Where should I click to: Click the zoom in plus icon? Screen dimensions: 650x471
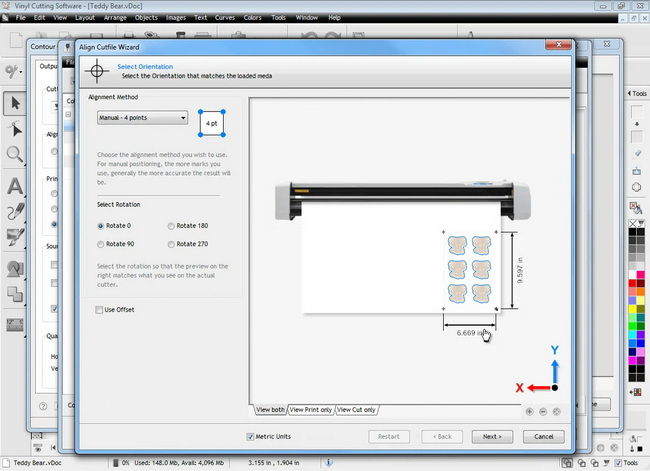(529, 411)
